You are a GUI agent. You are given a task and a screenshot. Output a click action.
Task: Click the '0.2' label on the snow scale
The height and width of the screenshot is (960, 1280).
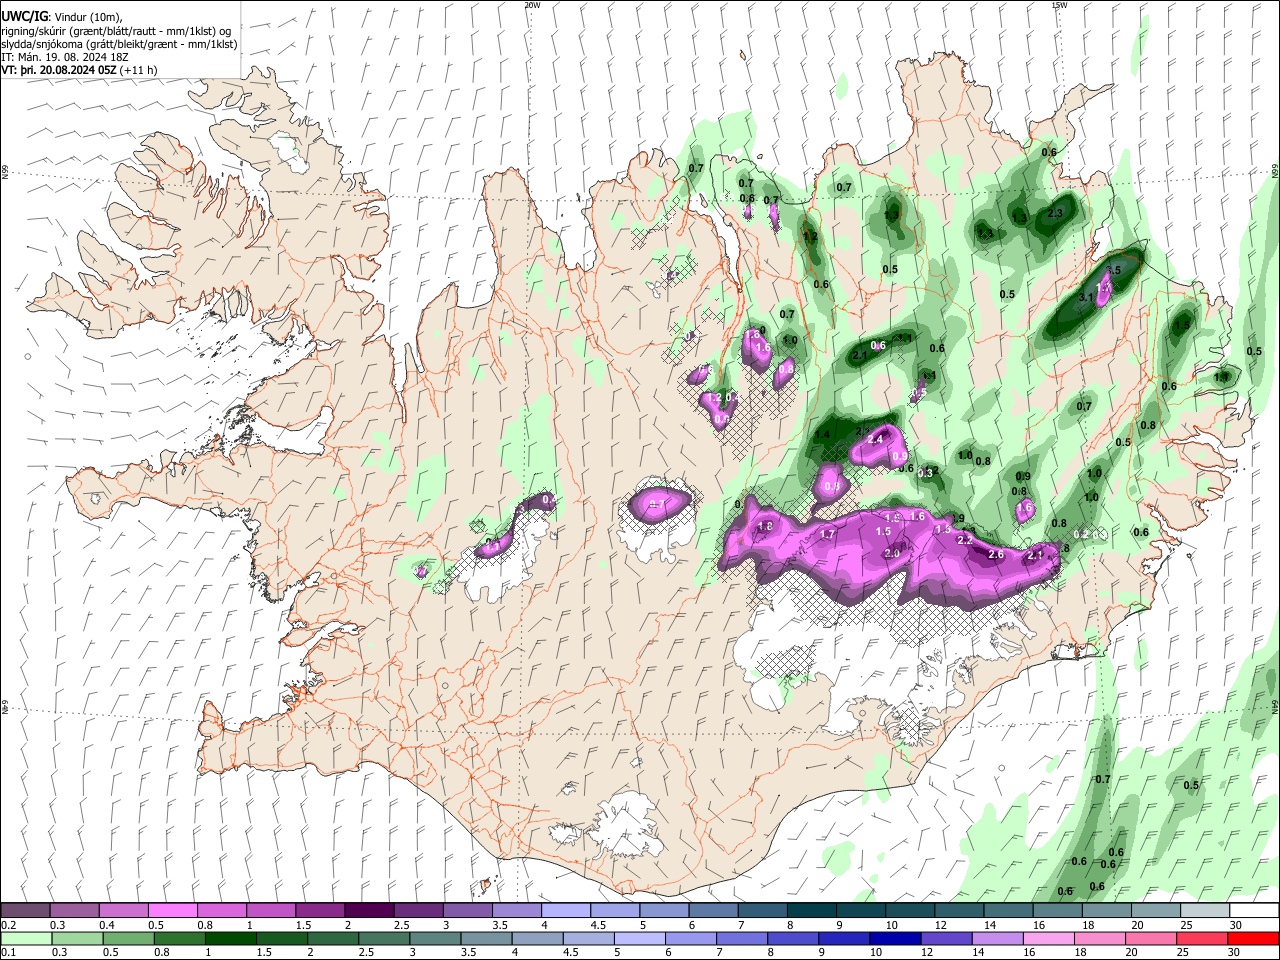pyautogui.click(x=8, y=925)
